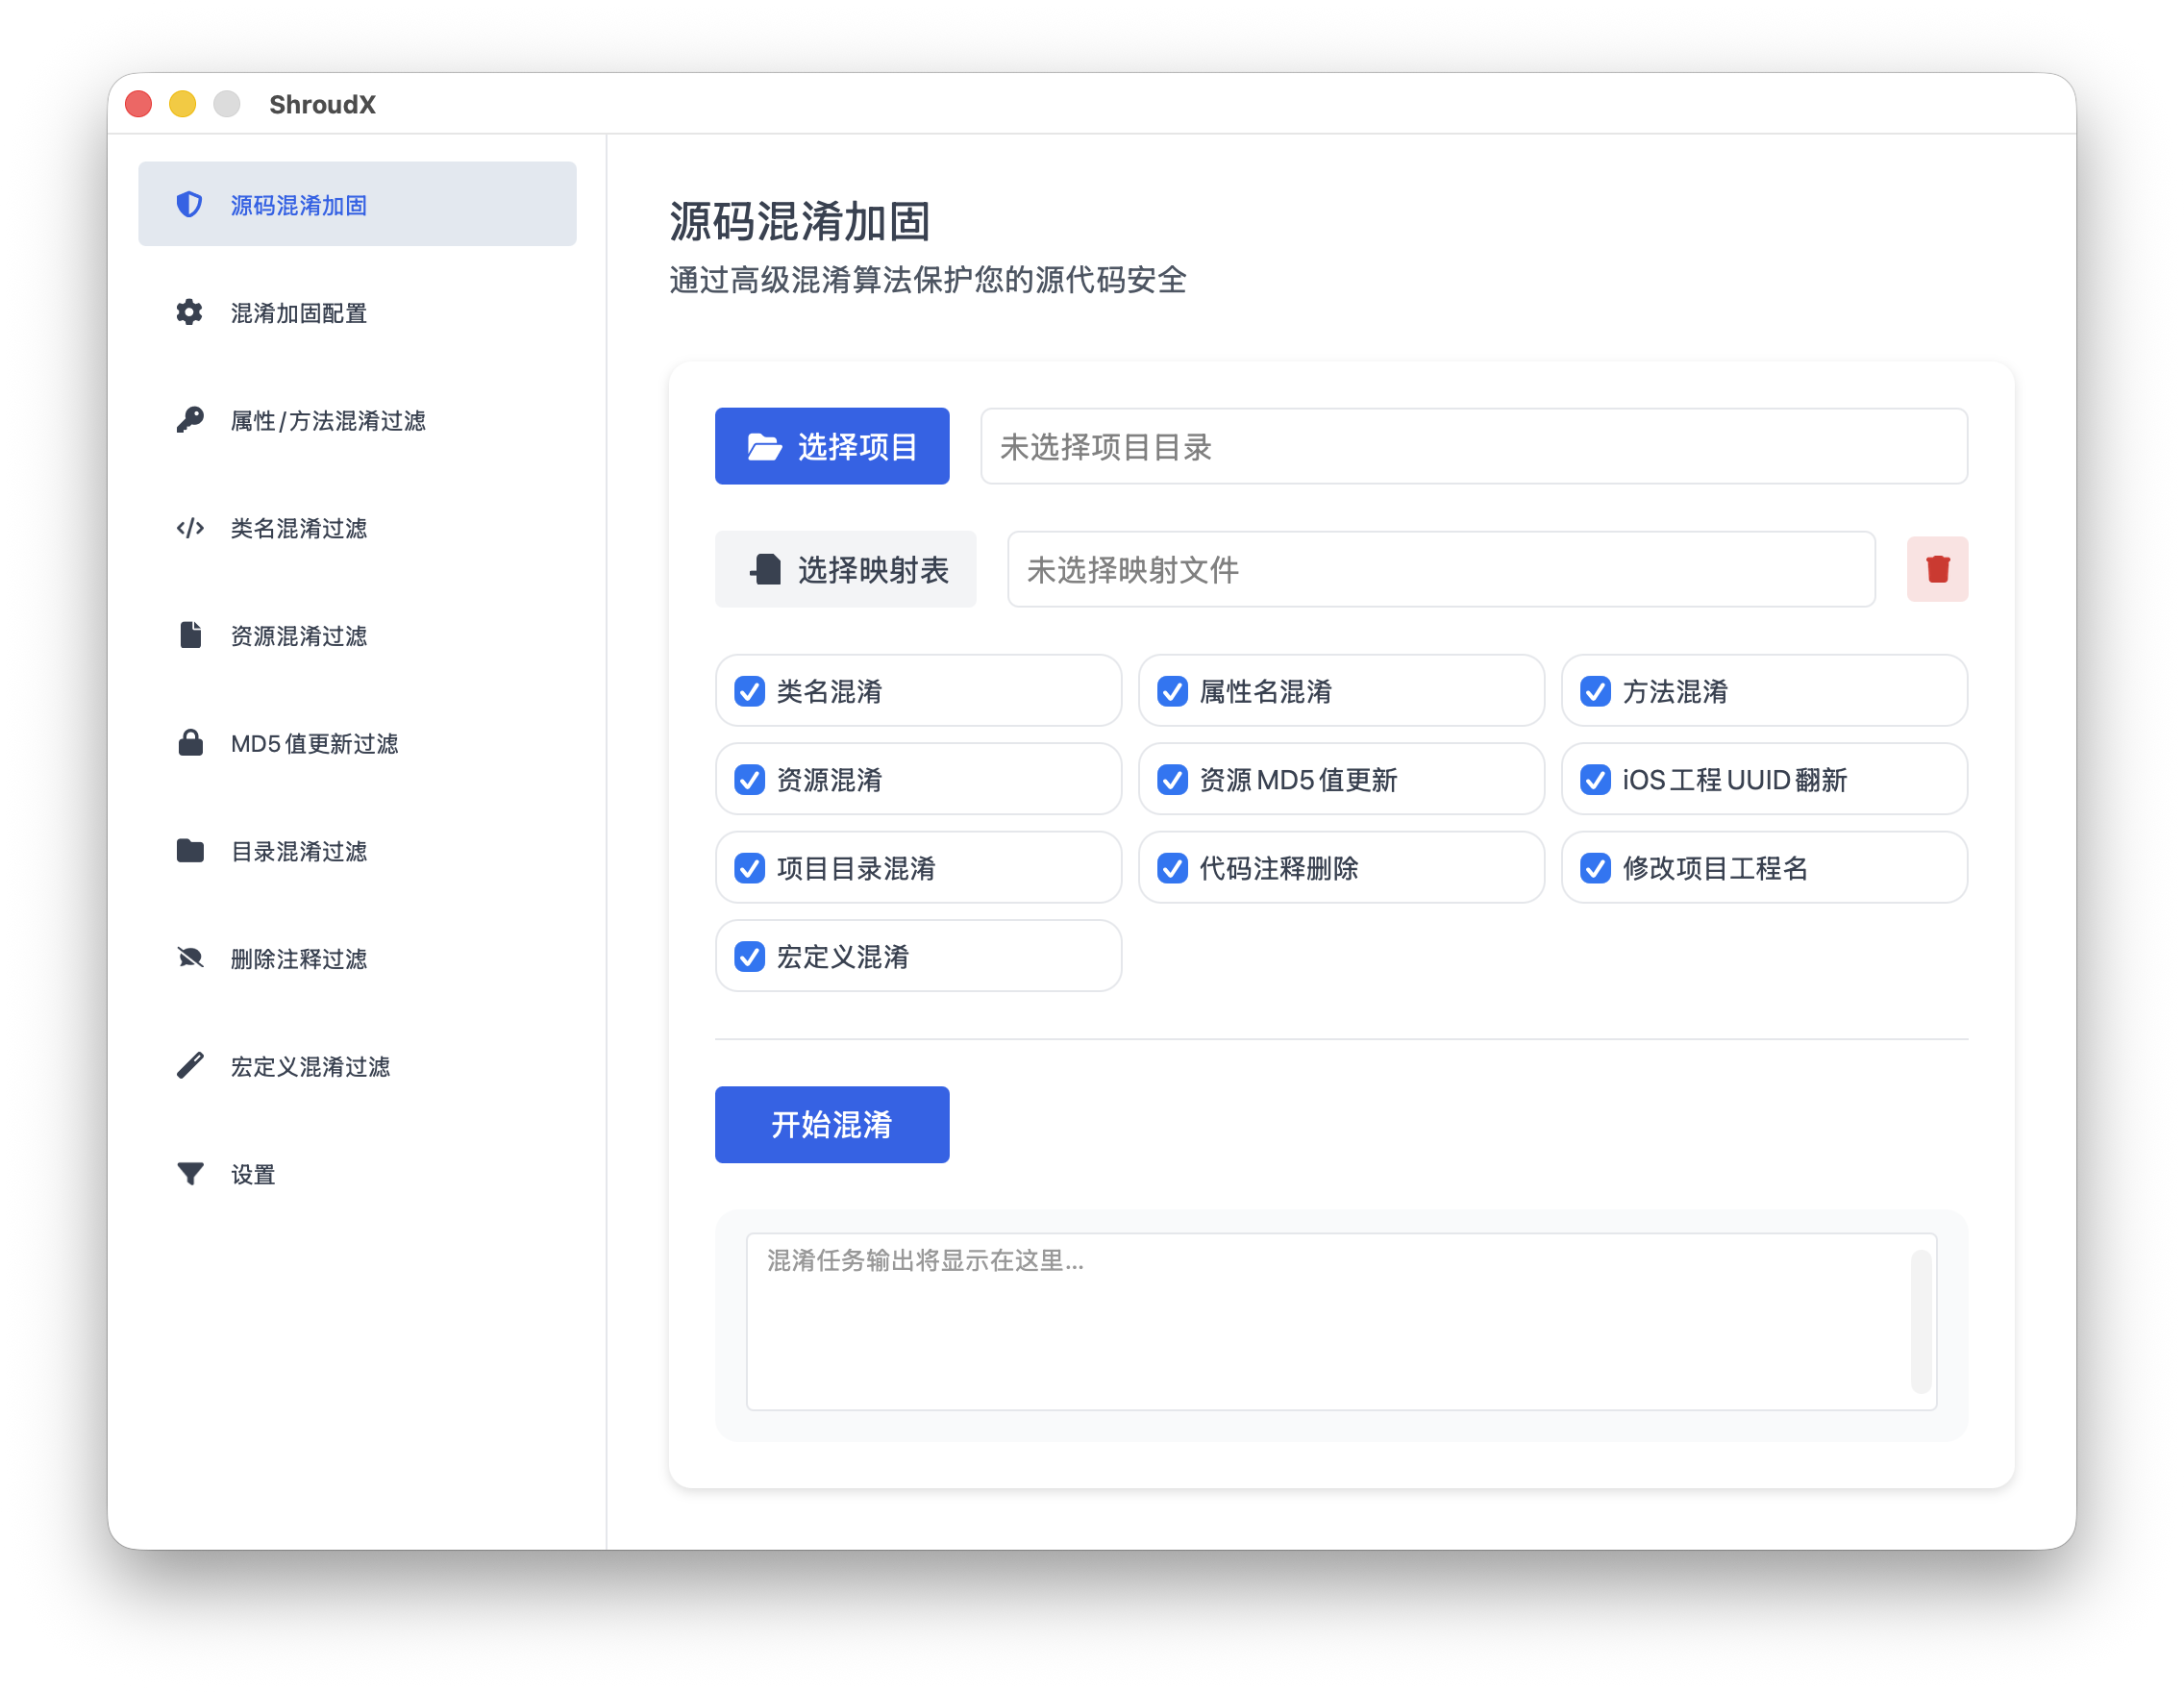Click the pencil icon for 宏定义混淆过滤
Viewport: 2184px width, 1692px height.
(190, 1066)
